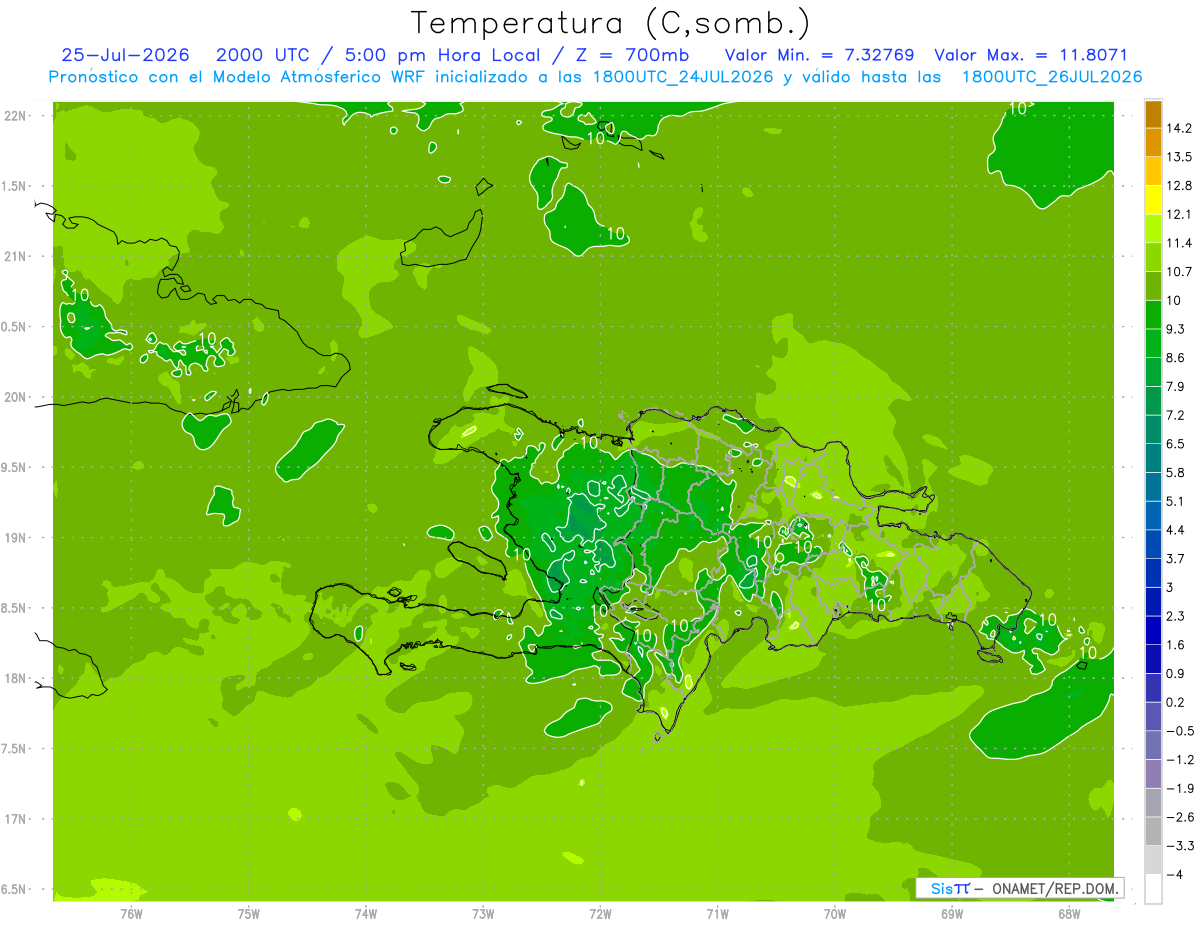Pick the teal swatch between 5.8 and 6.5
This screenshot has width=1200, height=927.
pos(1153,458)
